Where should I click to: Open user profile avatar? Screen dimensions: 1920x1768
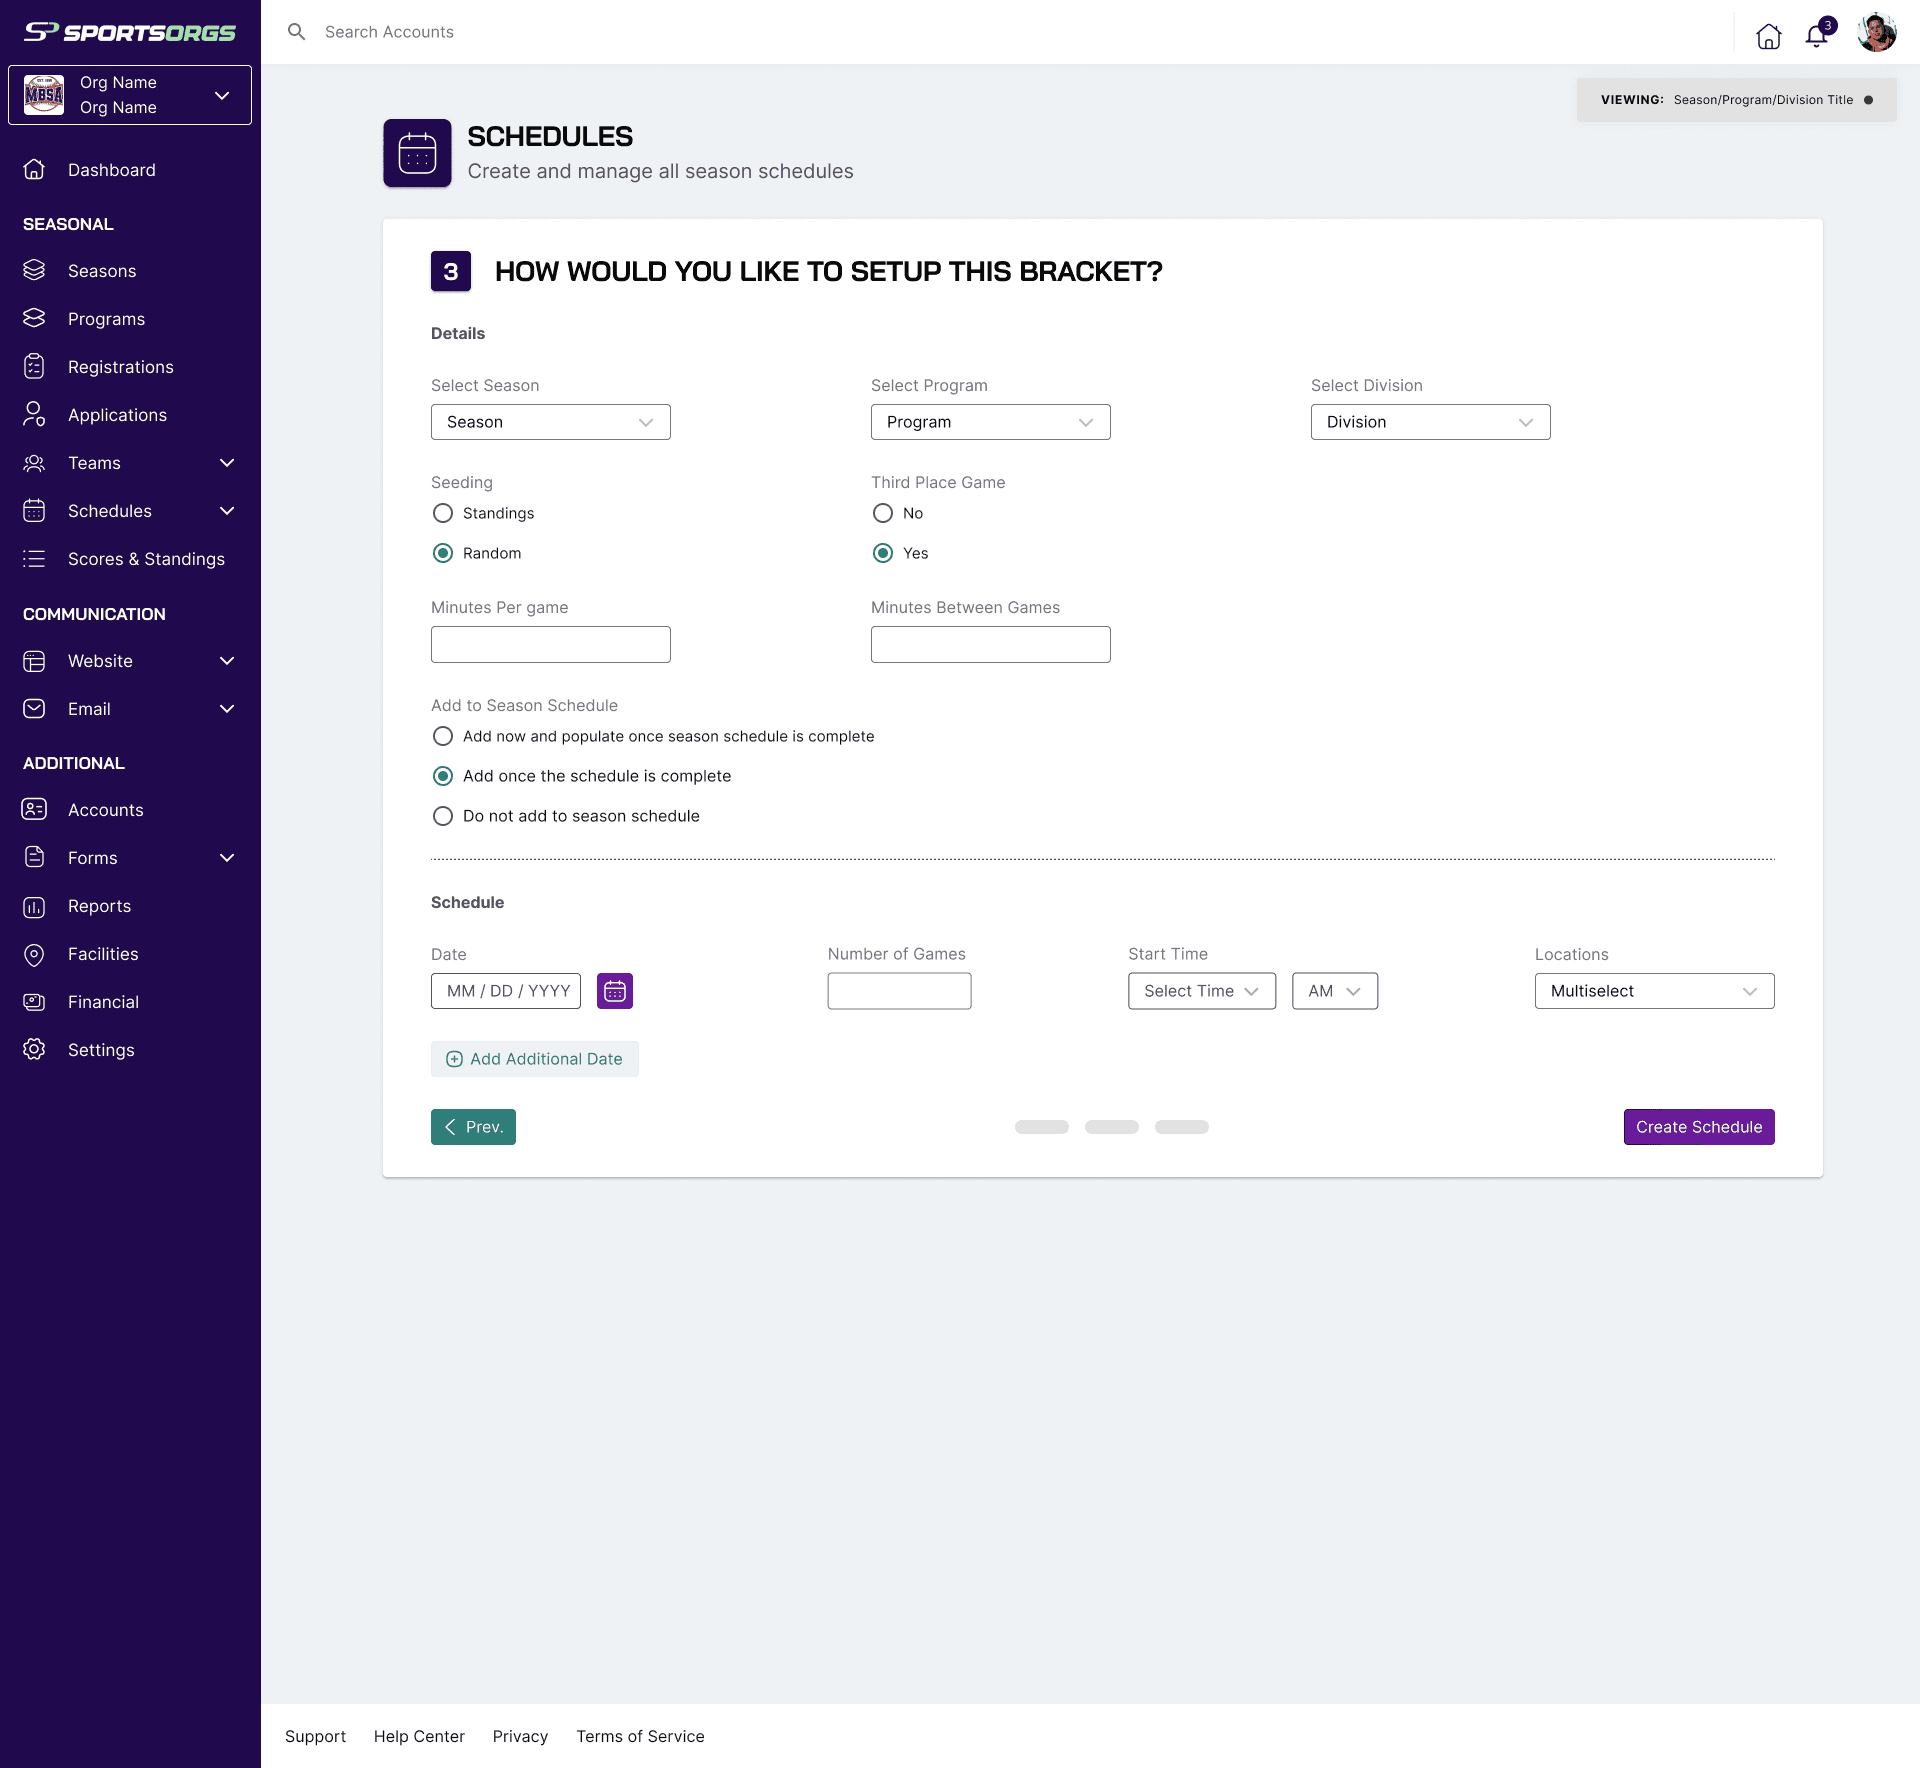coord(1876,33)
